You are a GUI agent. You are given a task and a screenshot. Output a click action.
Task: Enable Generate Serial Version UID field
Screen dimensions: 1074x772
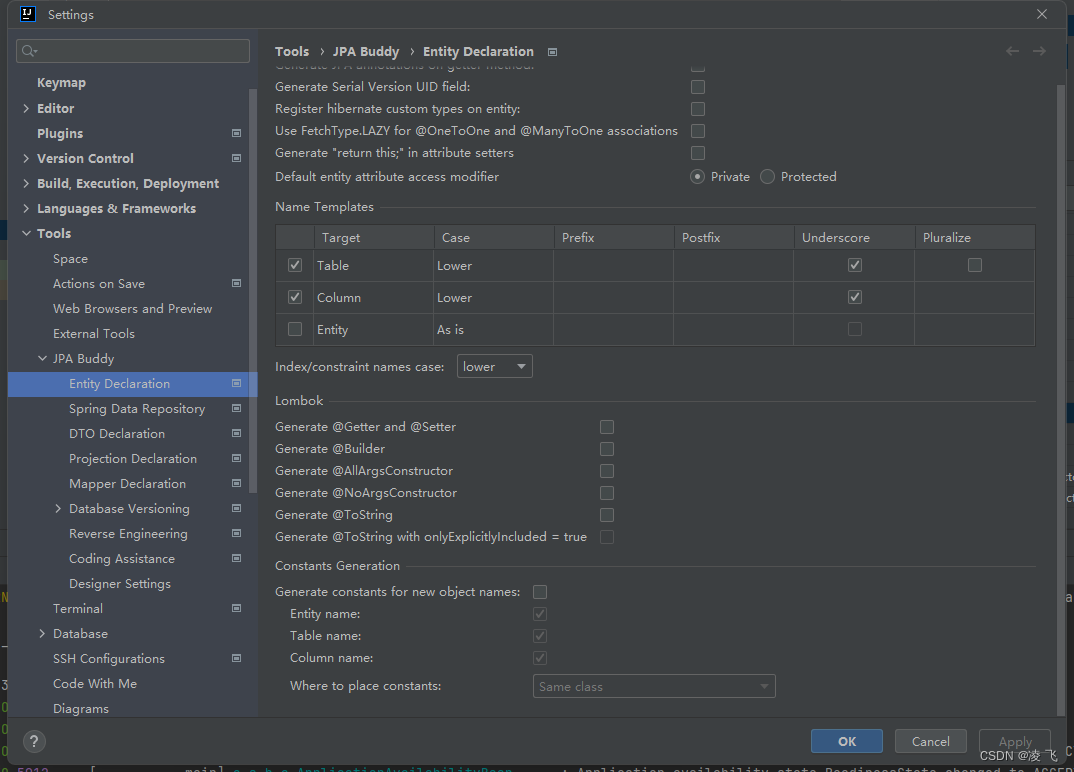698,87
